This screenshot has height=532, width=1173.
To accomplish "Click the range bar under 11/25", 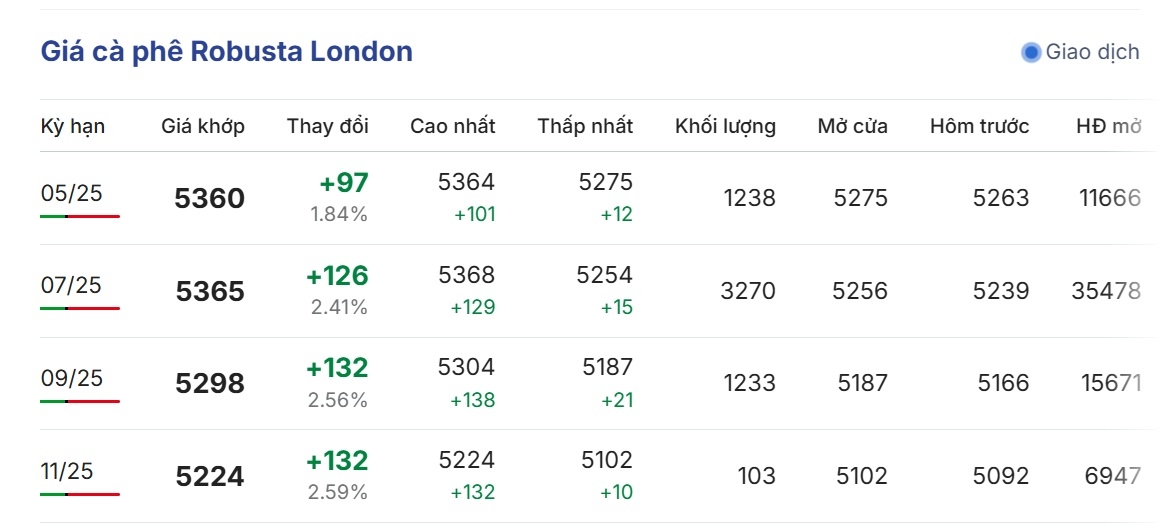I will click(80, 494).
